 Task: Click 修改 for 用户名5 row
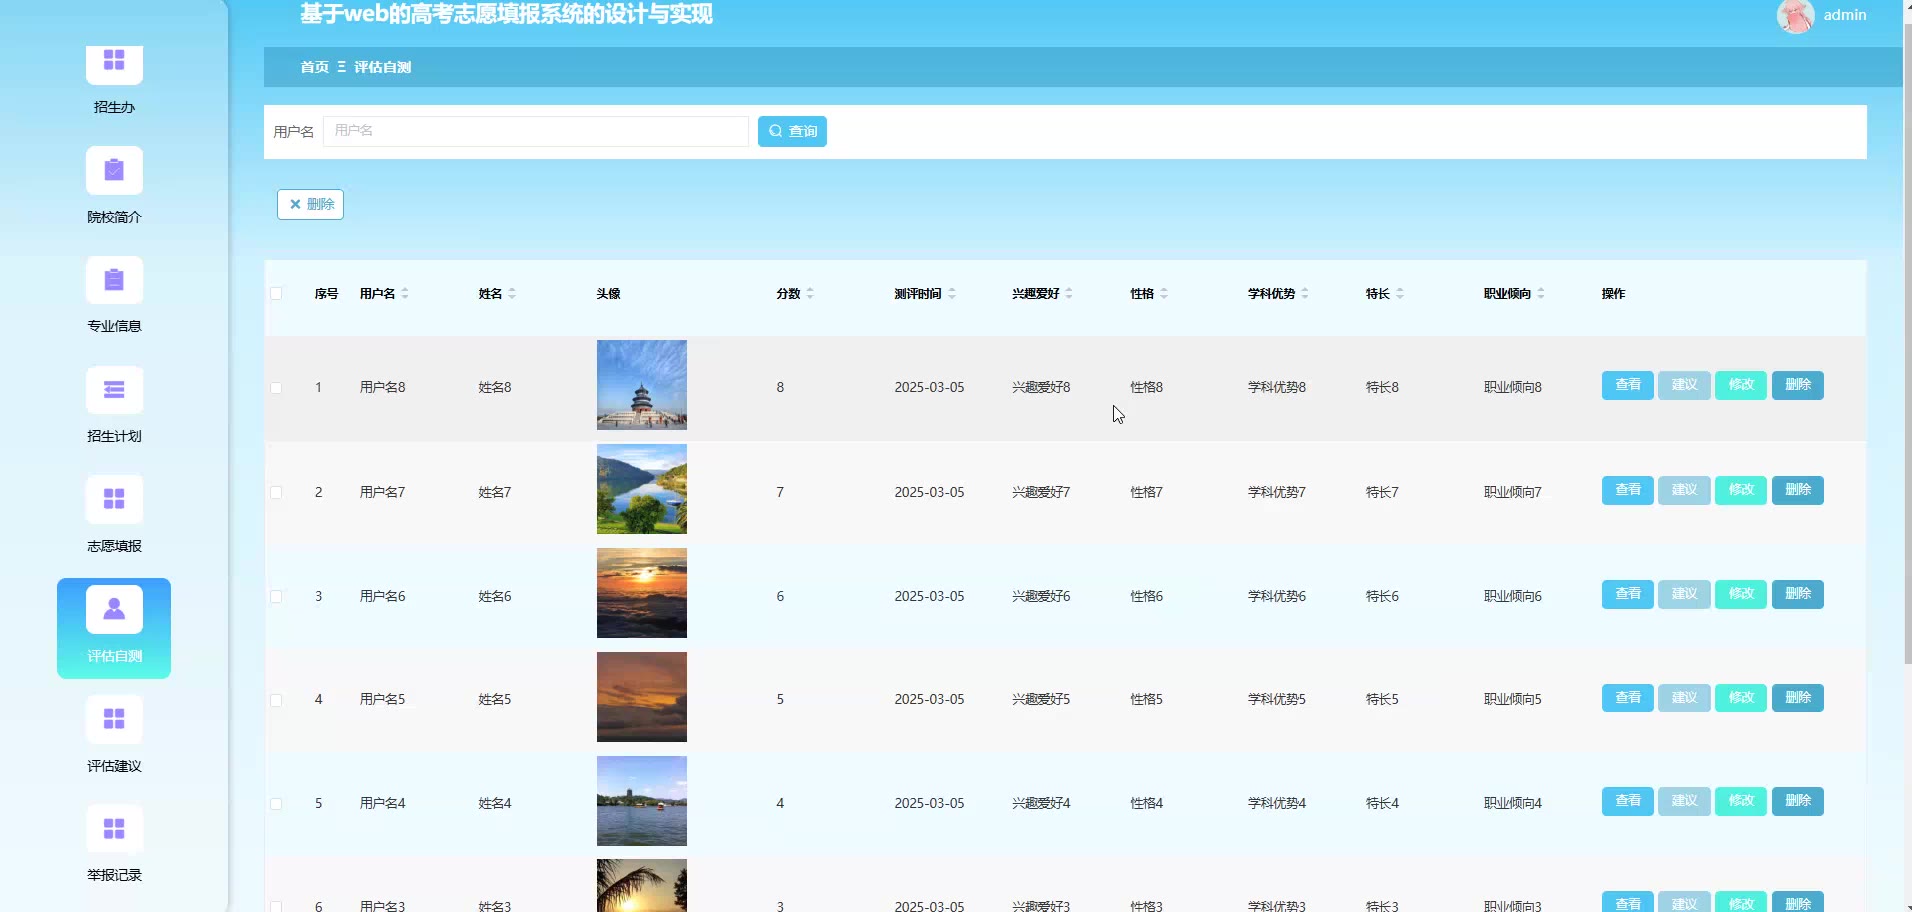(1741, 698)
